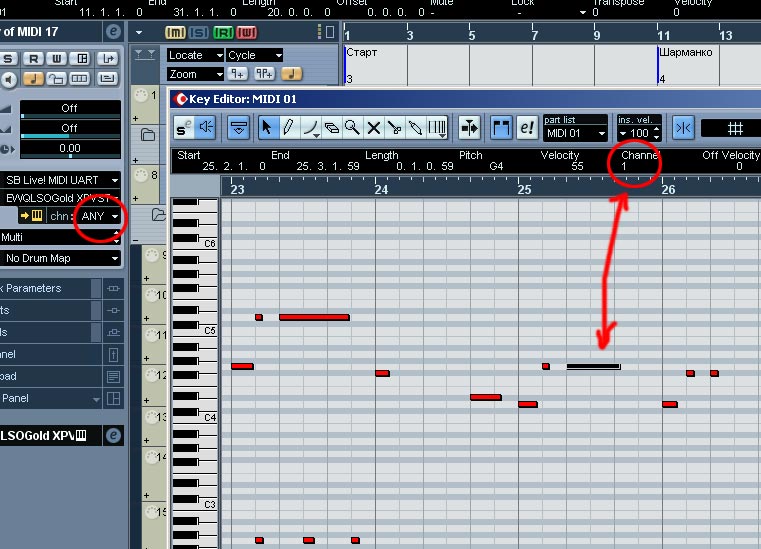
Task: Open the SB Live! MIDI UART input dropdown
Action: [x=60, y=180]
